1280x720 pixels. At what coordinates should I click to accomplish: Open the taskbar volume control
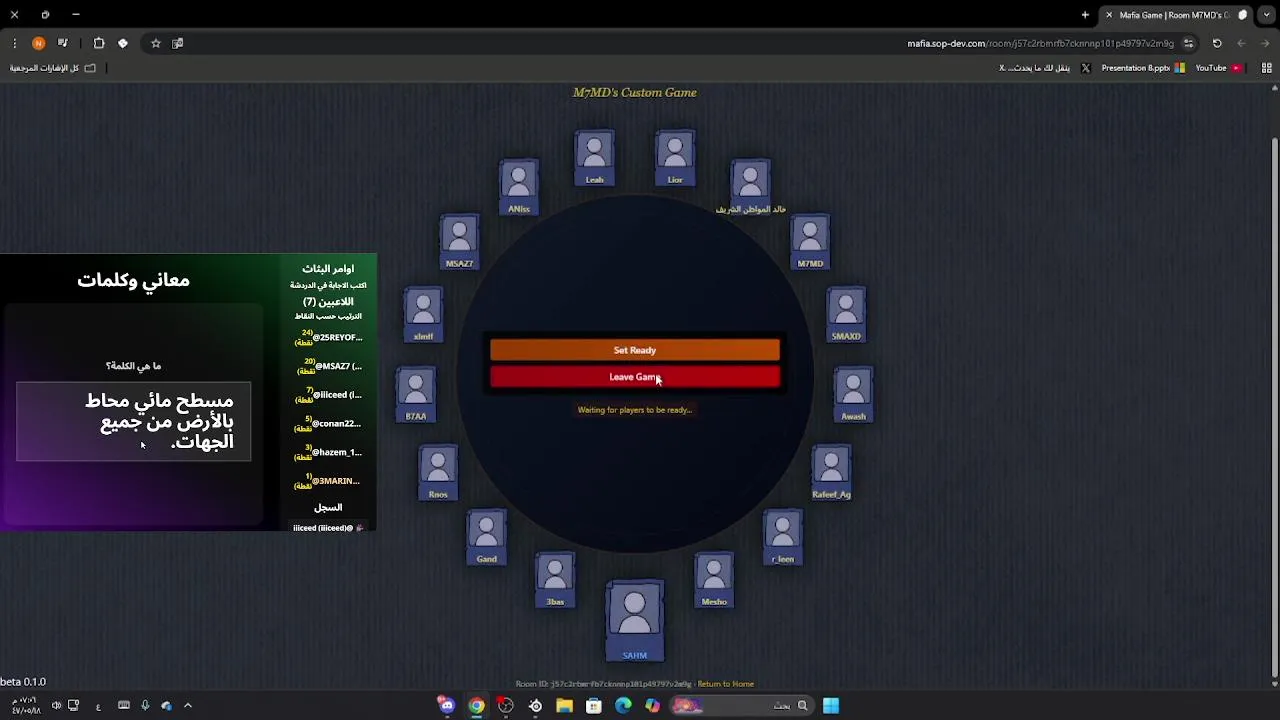(56, 706)
